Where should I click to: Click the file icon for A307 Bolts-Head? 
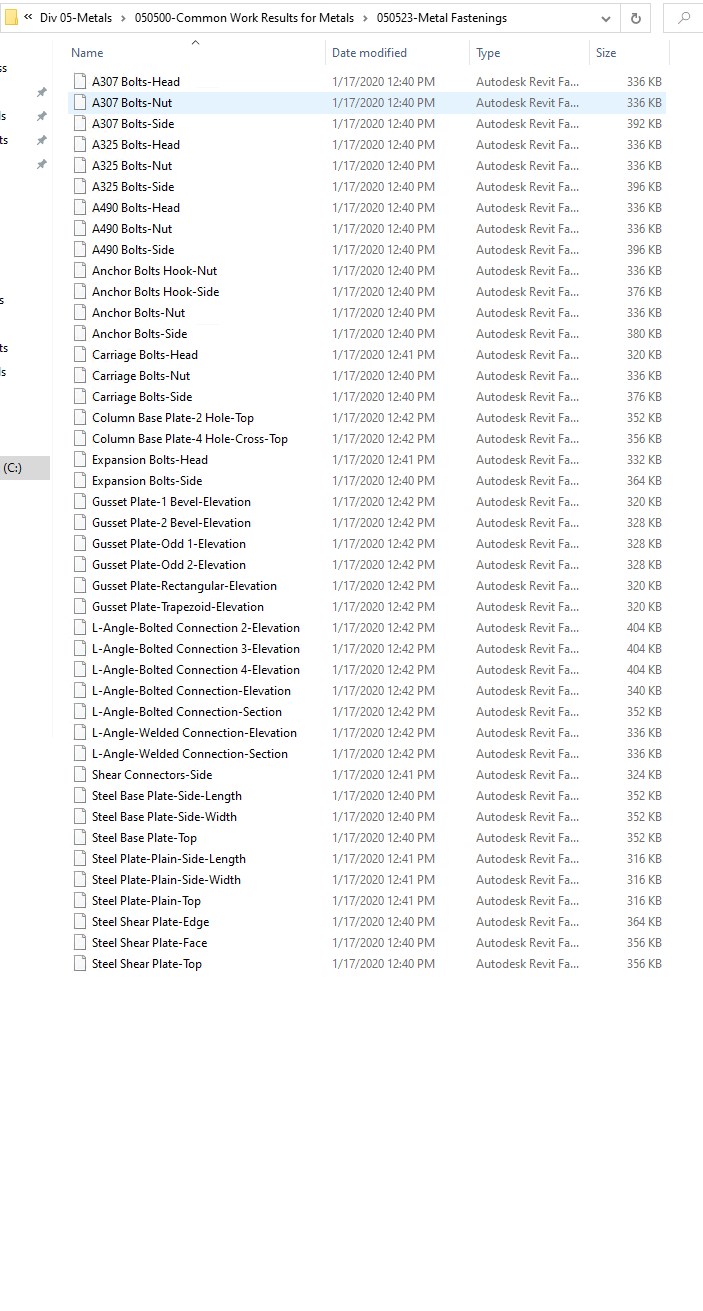point(80,81)
